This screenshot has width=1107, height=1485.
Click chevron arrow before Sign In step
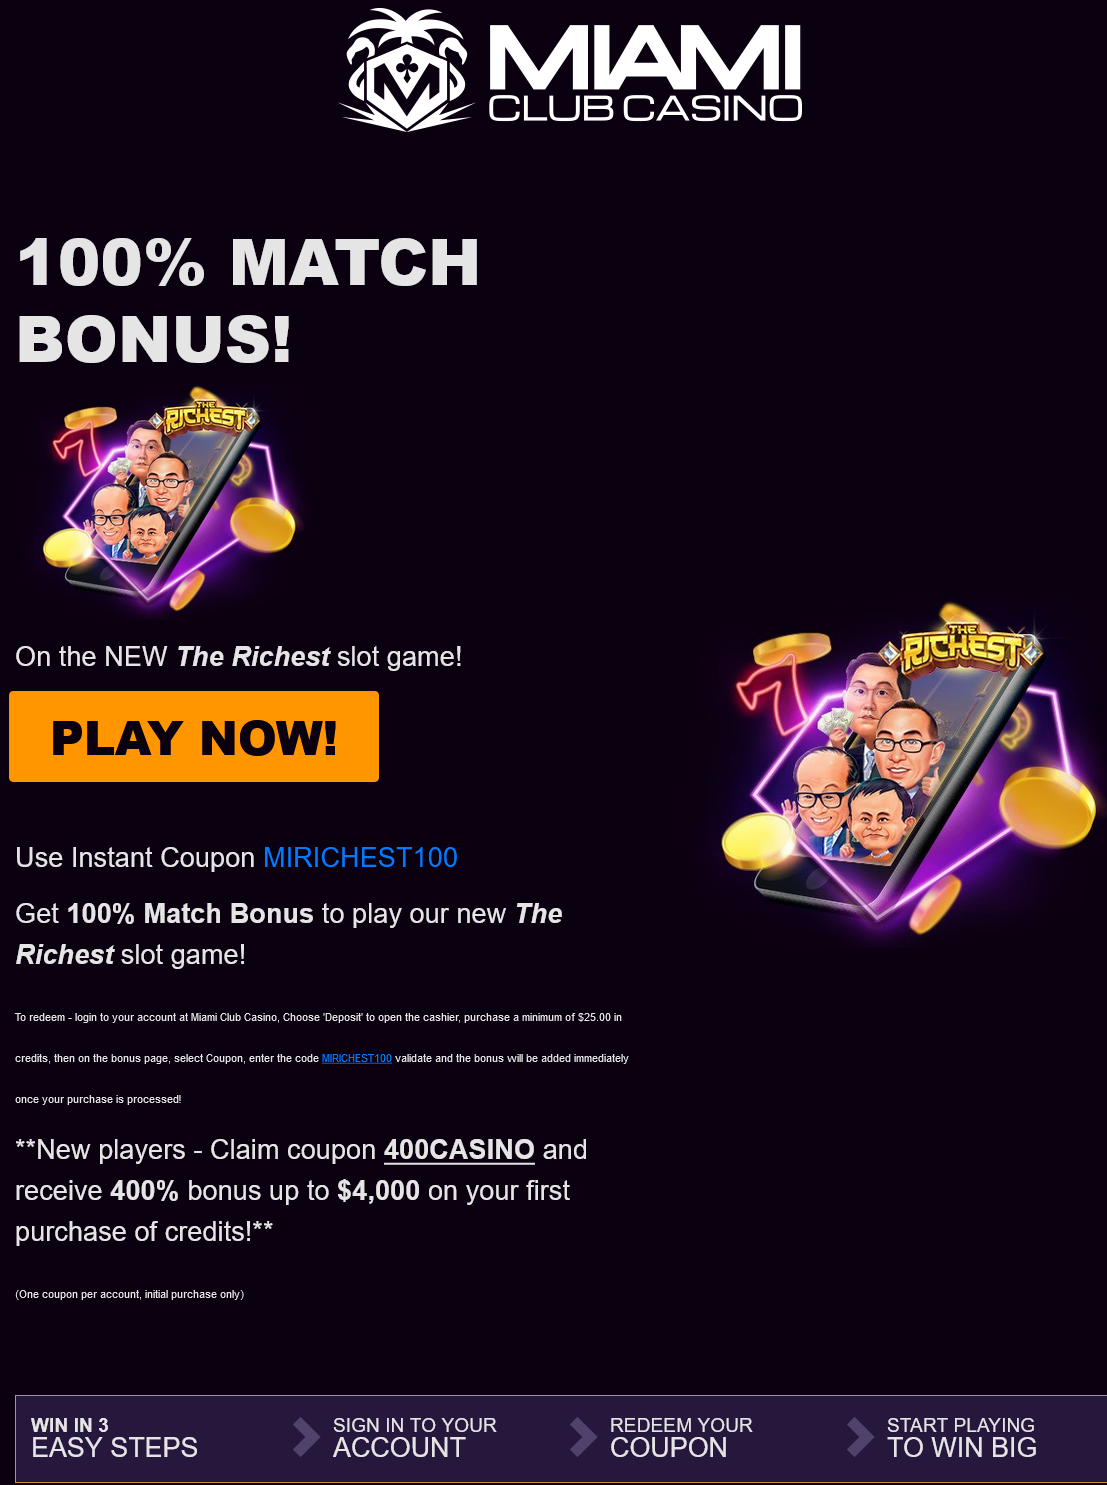[x=306, y=1436]
